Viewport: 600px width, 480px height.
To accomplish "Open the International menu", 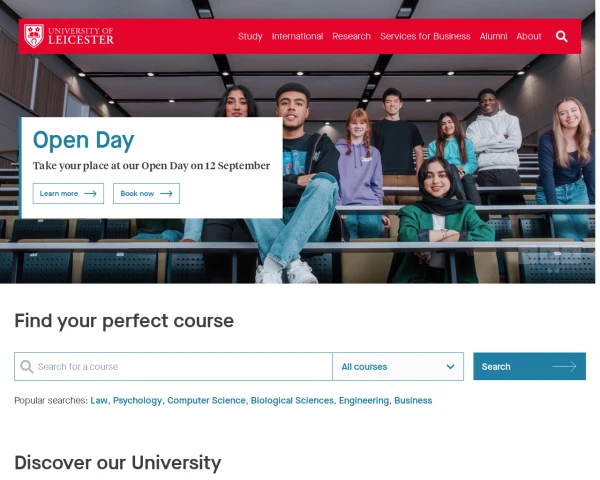I will (x=297, y=36).
